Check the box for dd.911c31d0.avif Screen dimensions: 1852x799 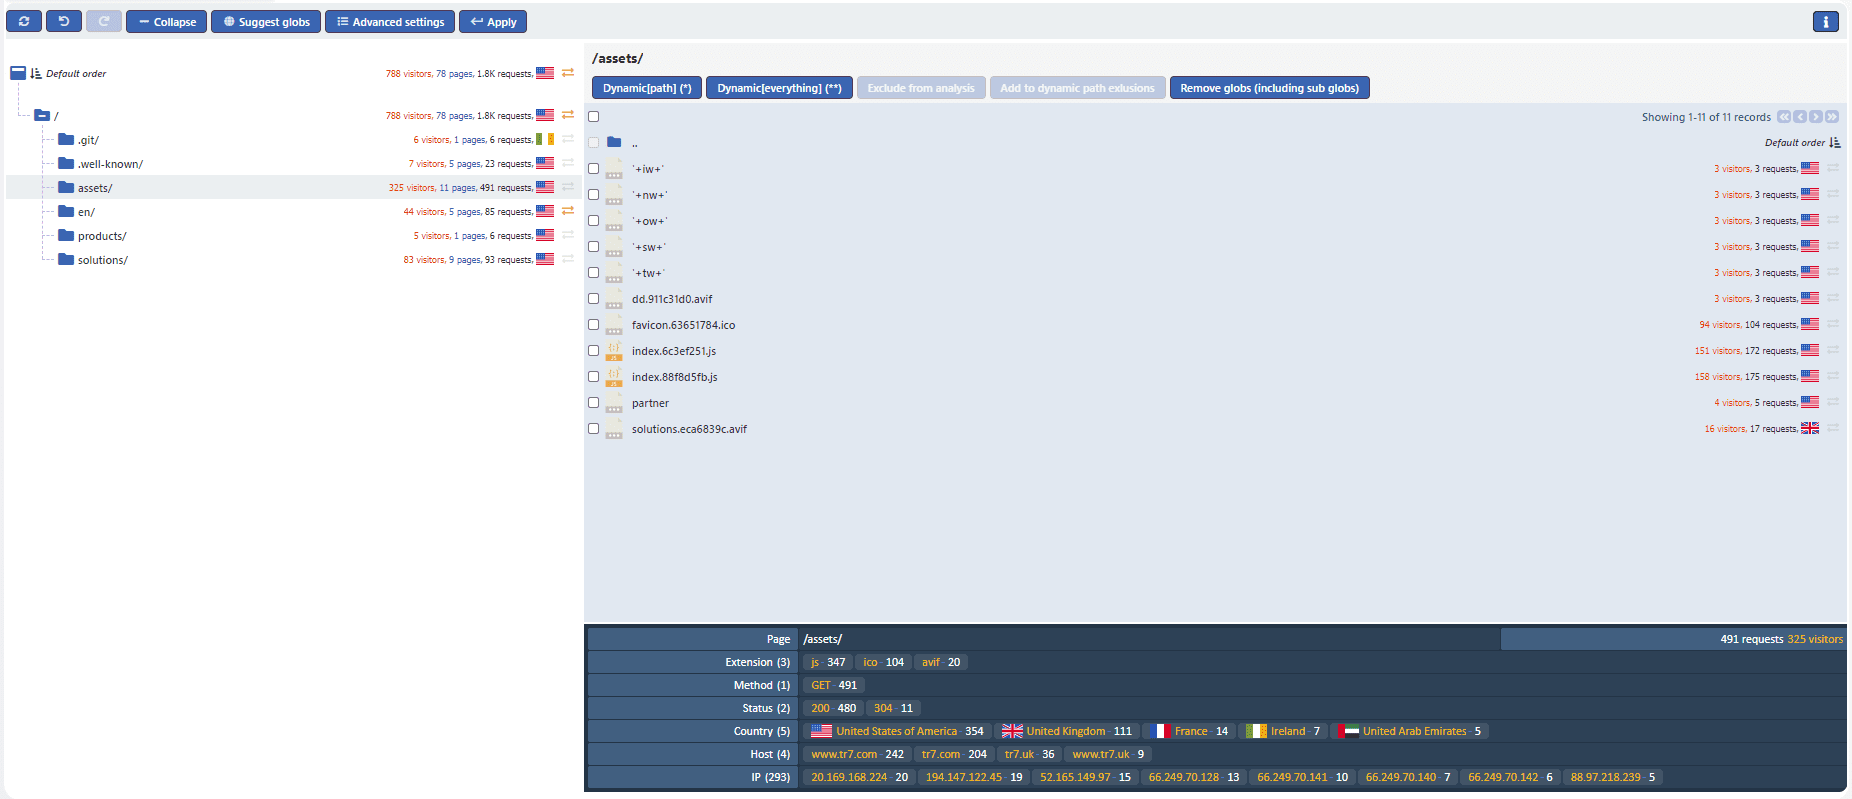[593, 298]
